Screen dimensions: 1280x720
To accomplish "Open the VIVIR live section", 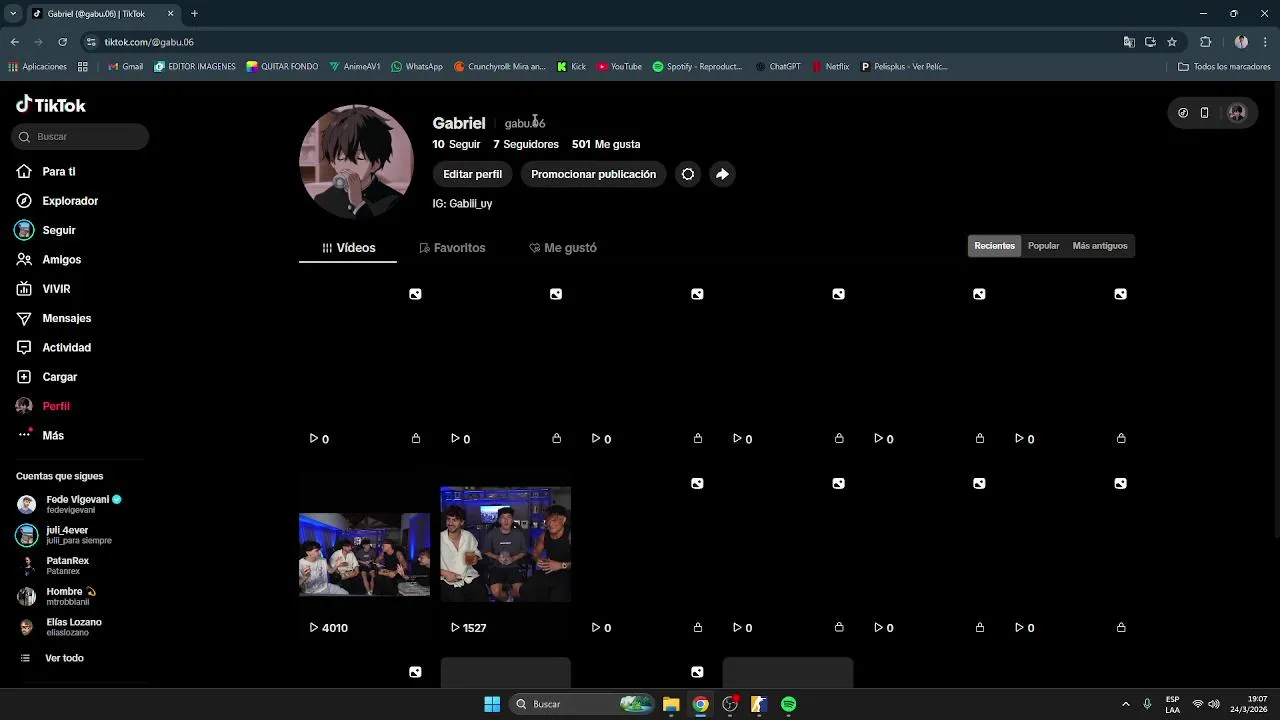I will [x=43, y=289].
